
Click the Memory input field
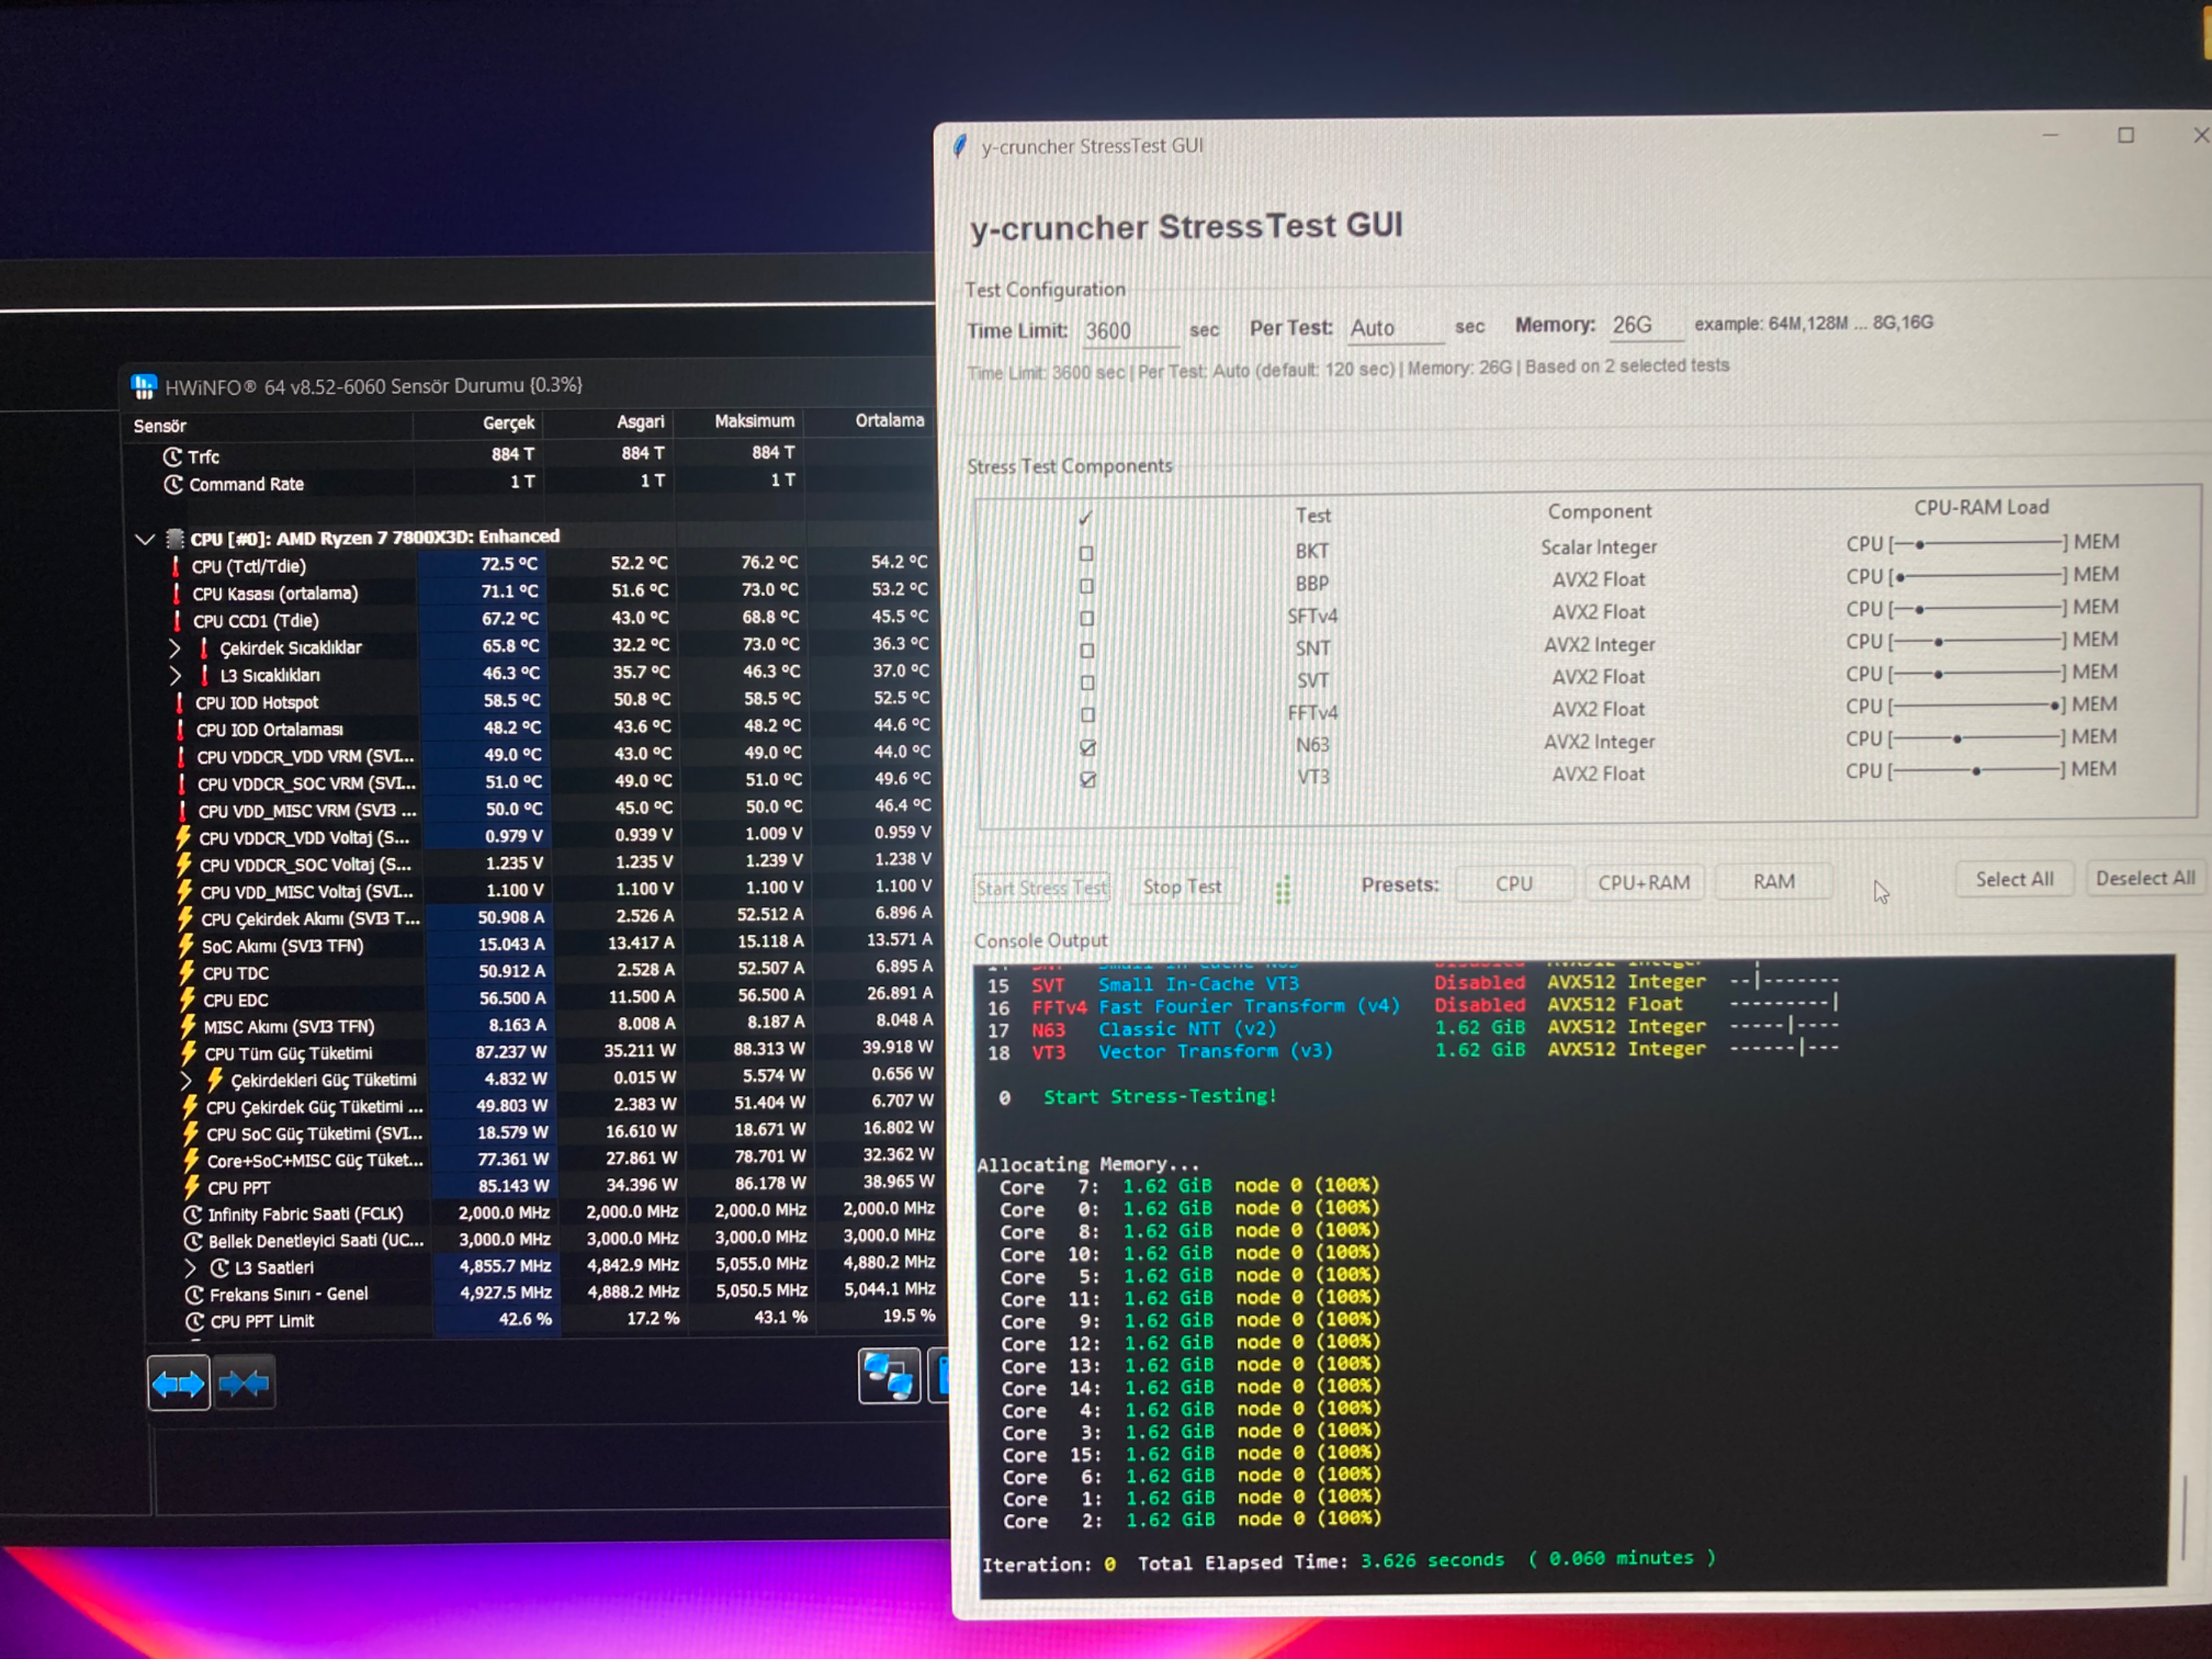pyautogui.click(x=1645, y=325)
